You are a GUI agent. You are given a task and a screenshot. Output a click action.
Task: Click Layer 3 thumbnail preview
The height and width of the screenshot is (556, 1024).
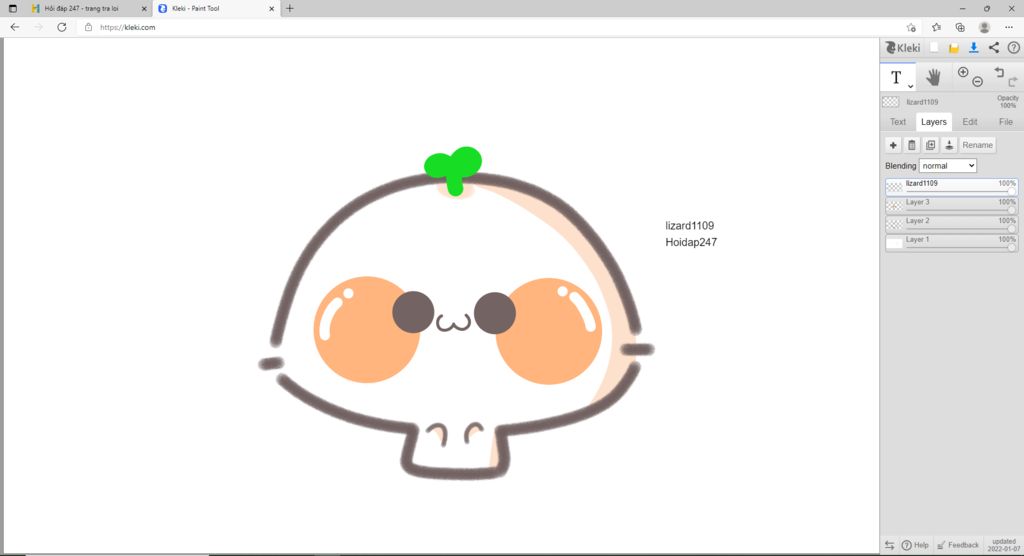point(894,206)
